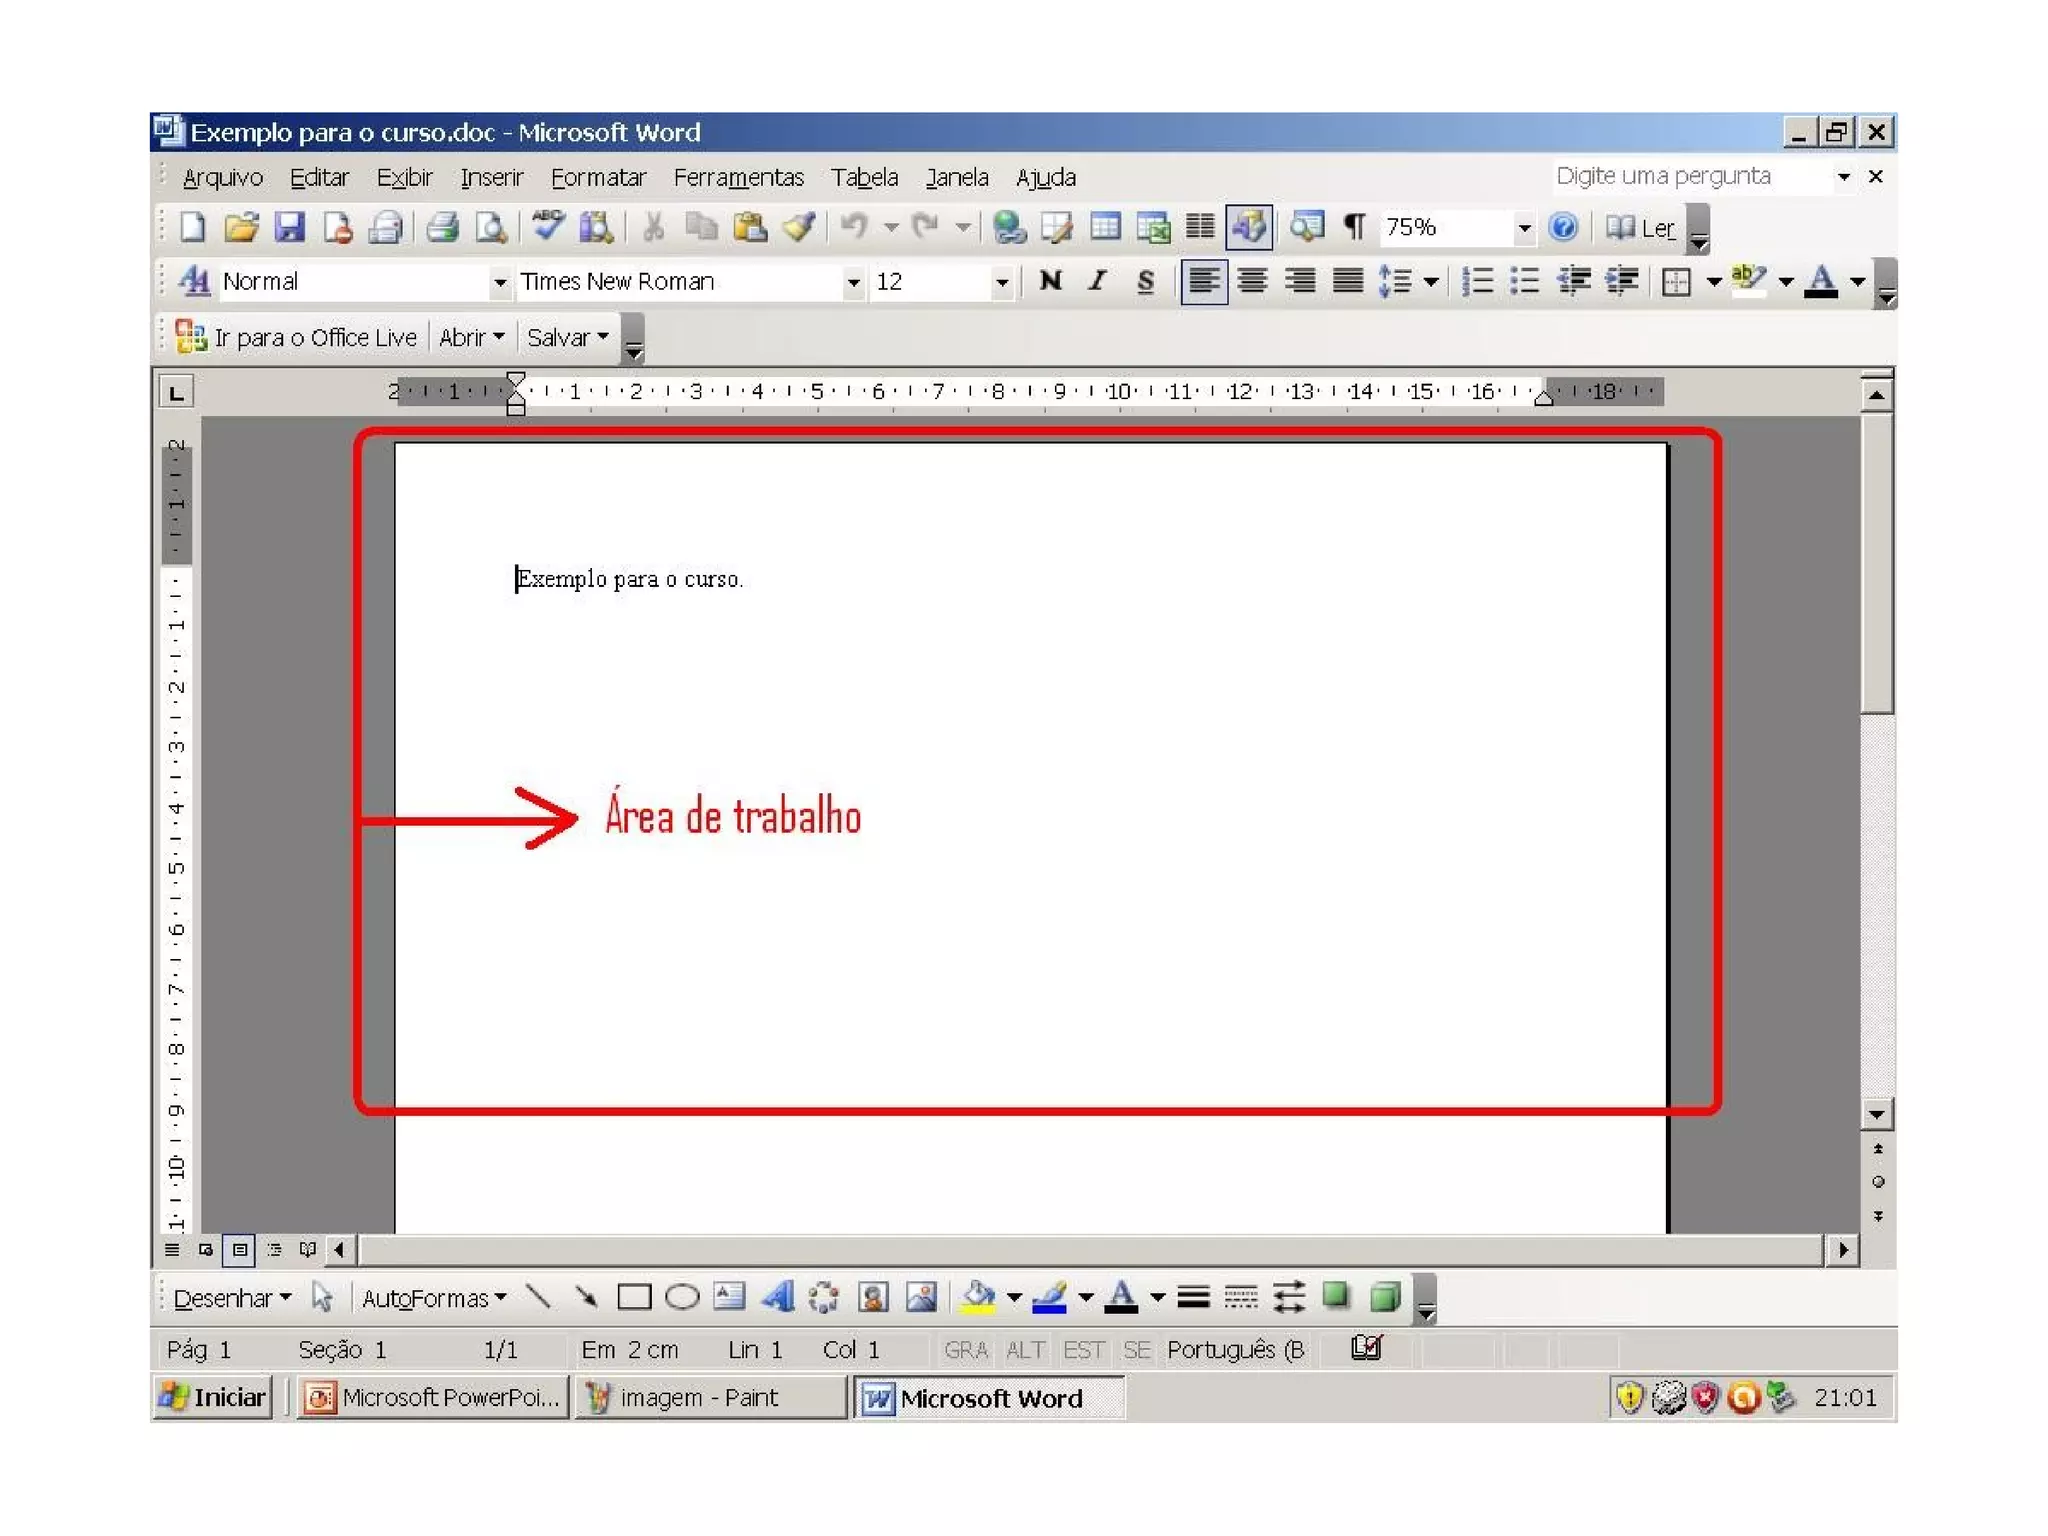This screenshot has width=2048, height=1536.
Task: Switch to imagem - Paint in taskbar
Action: [x=699, y=1397]
